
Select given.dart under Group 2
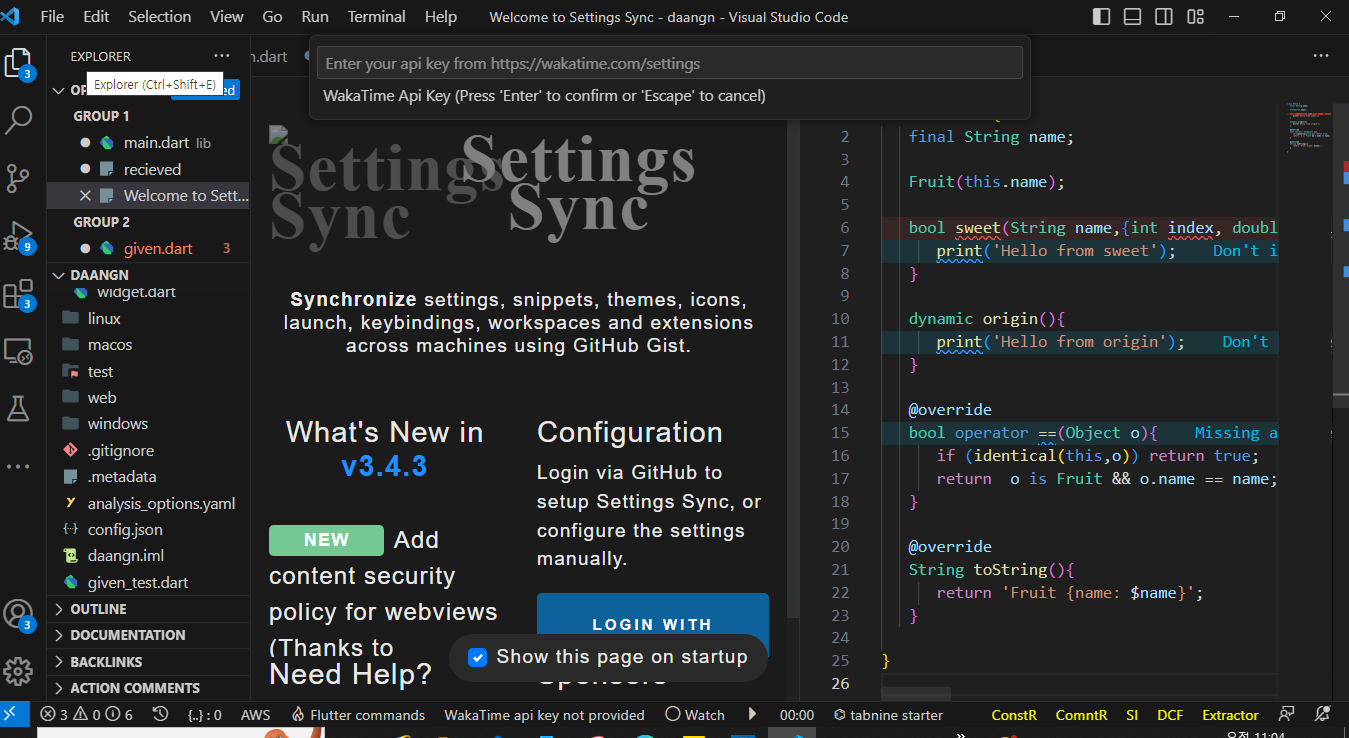click(149, 248)
